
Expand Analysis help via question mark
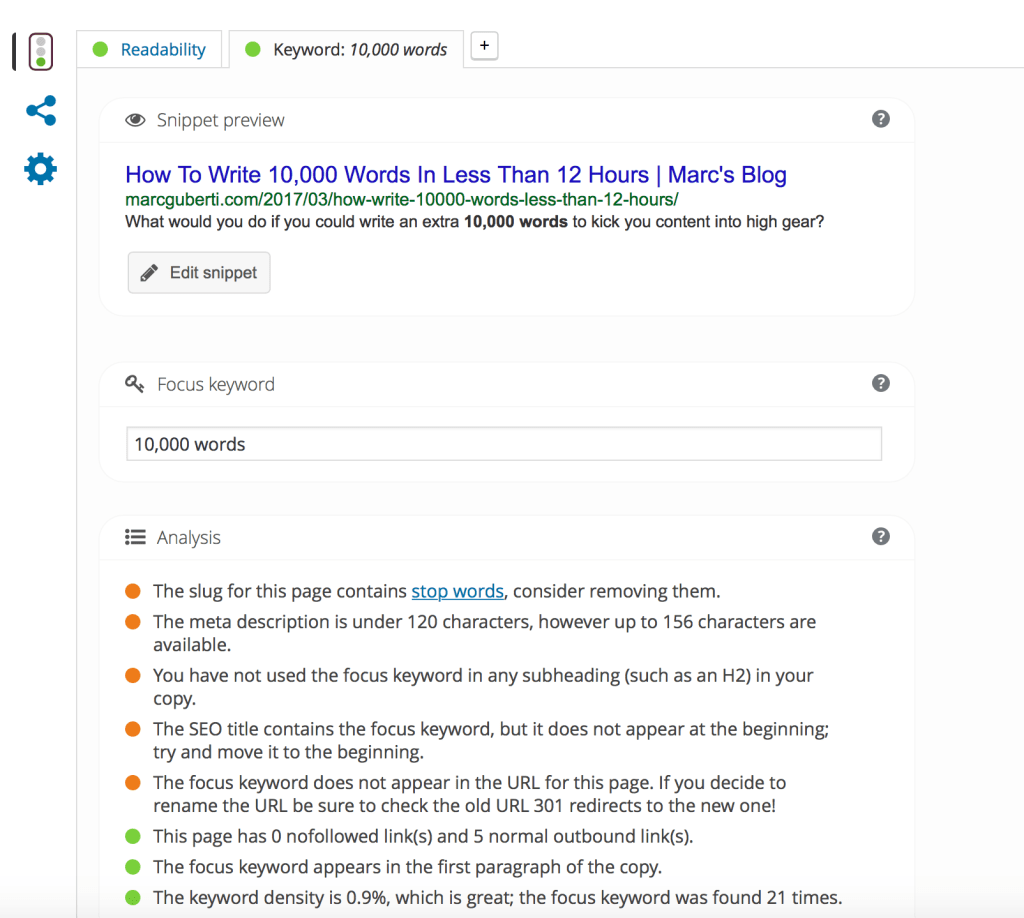coord(881,536)
